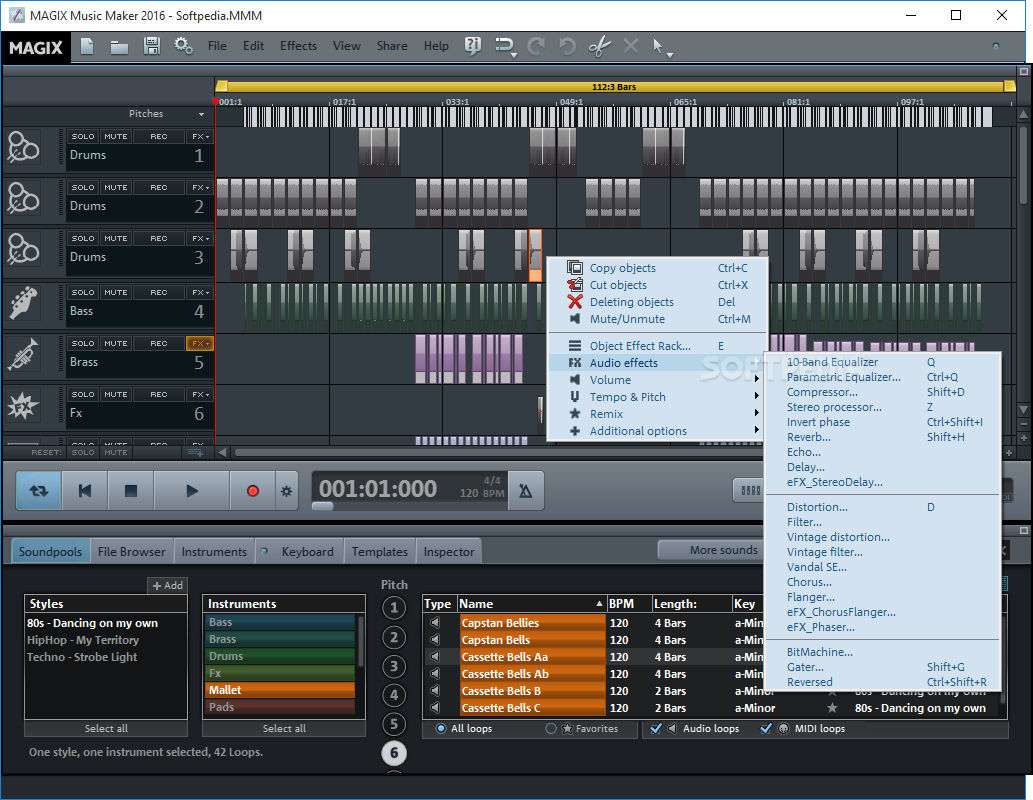The height and width of the screenshot is (800, 1033).
Task: Click the MAGIX logo
Action: point(36,47)
